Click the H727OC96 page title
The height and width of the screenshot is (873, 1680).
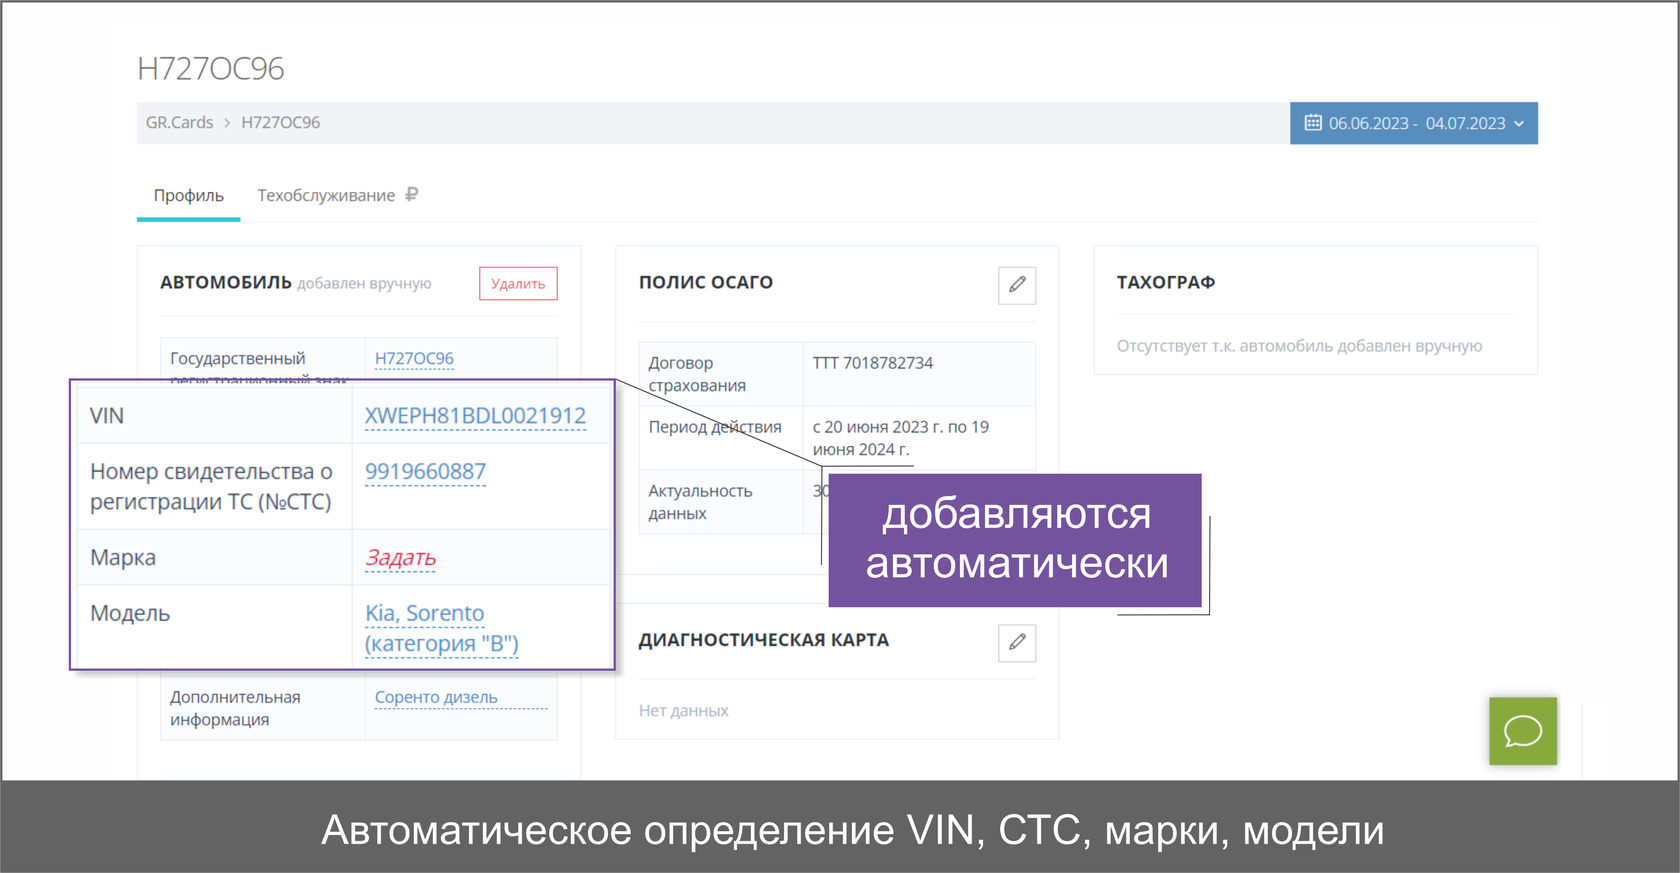click(x=211, y=68)
